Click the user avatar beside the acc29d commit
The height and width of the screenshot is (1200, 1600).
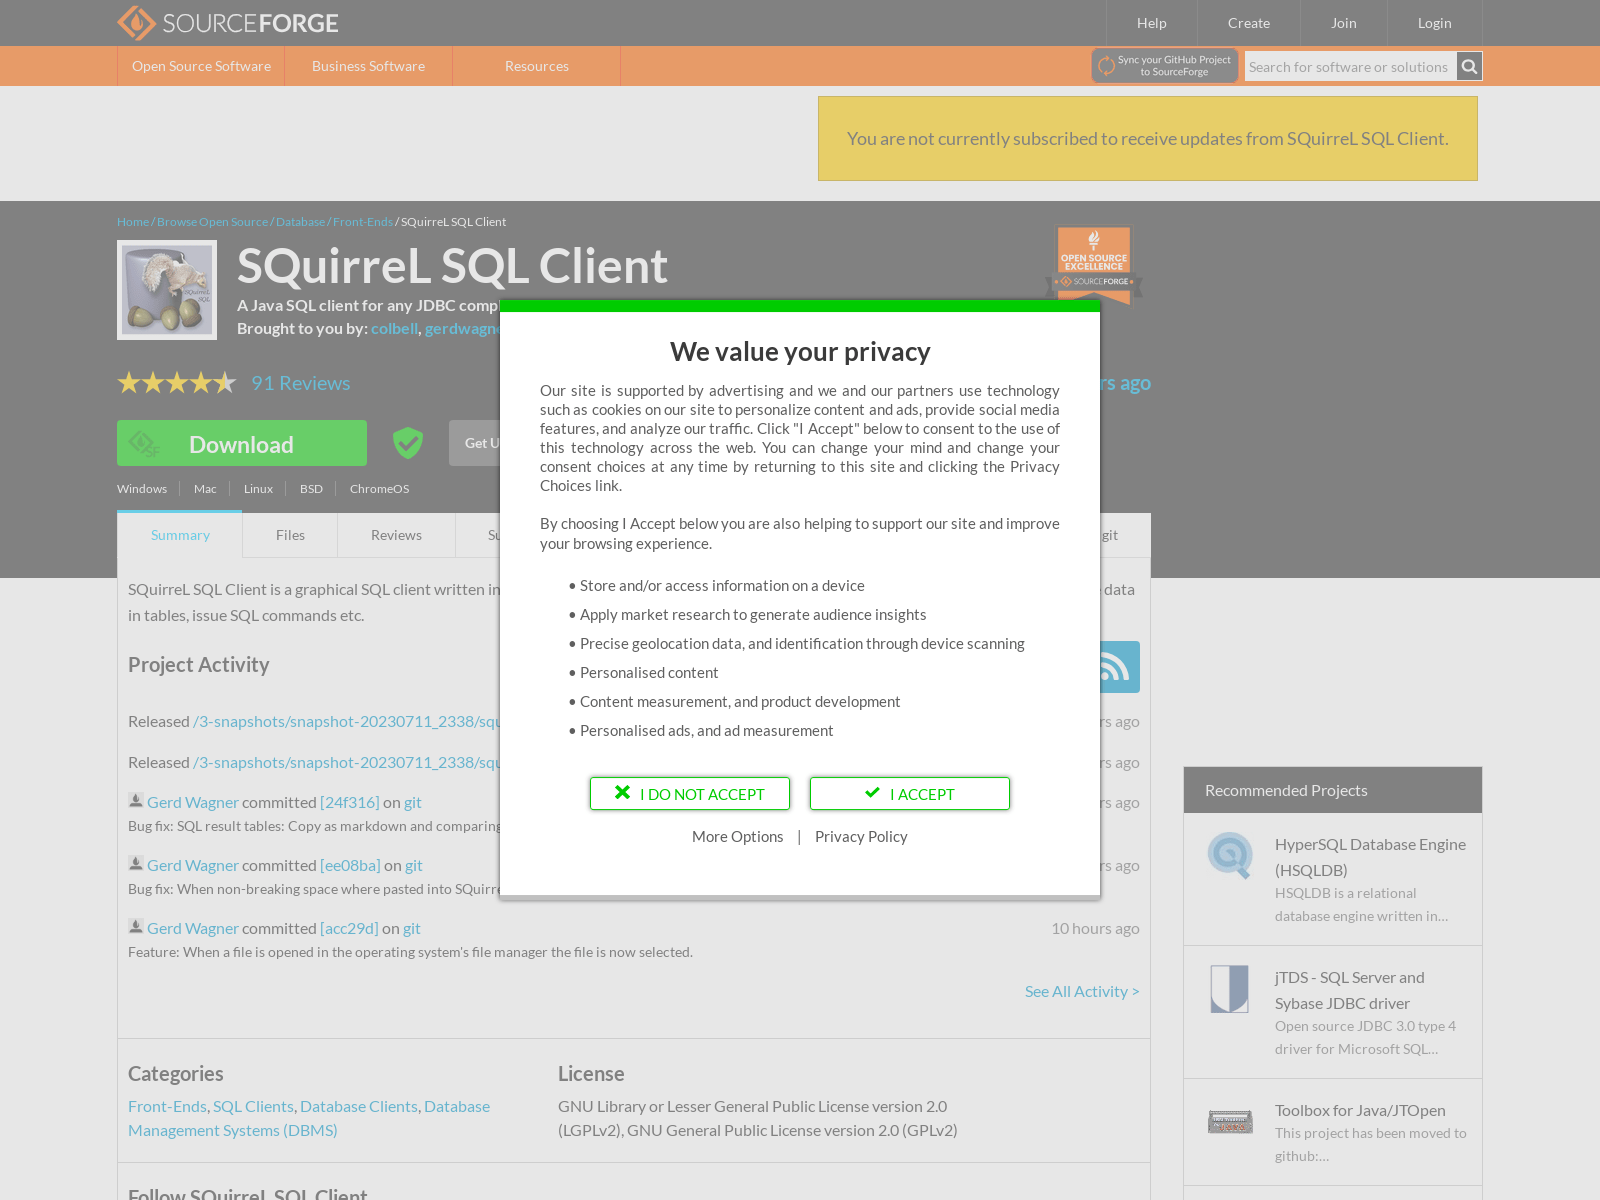(x=136, y=926)
